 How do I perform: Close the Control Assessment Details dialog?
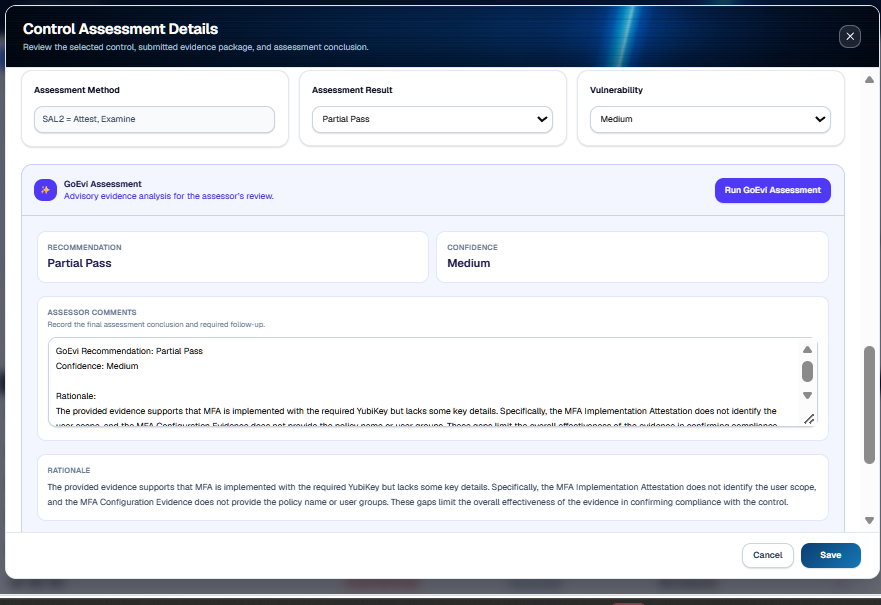(x=850, y=37)
